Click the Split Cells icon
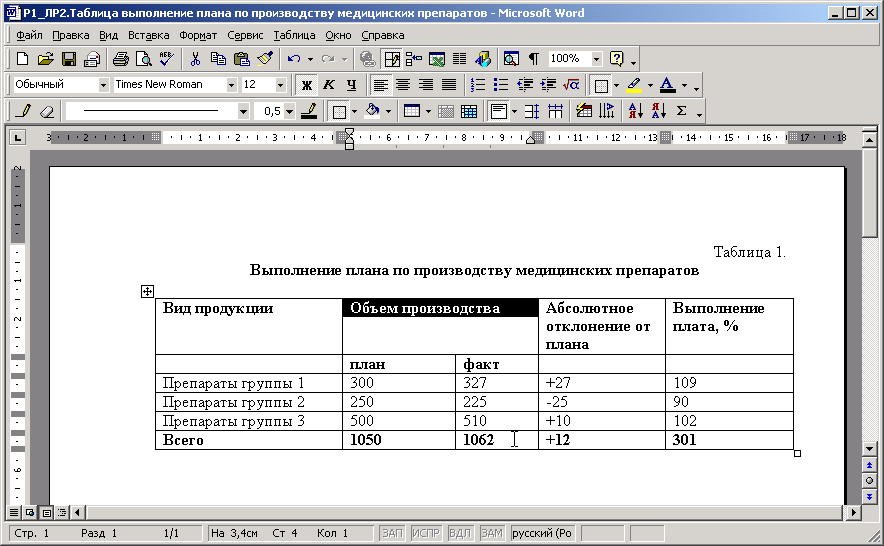This screenshot has height=546, width=884. 469,111
